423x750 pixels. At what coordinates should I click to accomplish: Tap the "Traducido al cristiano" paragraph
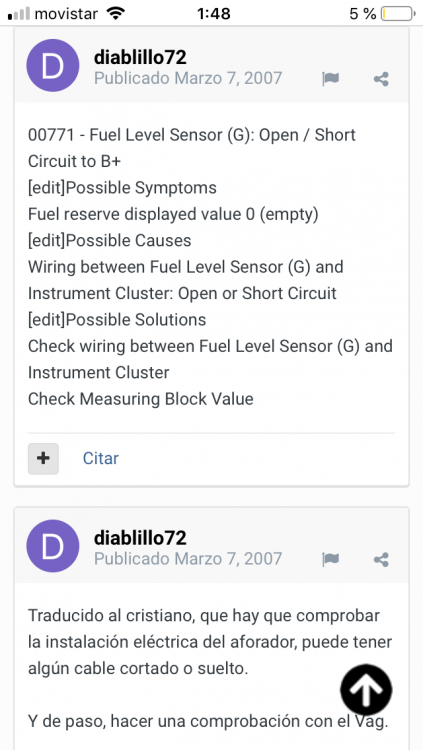(210, 642)
